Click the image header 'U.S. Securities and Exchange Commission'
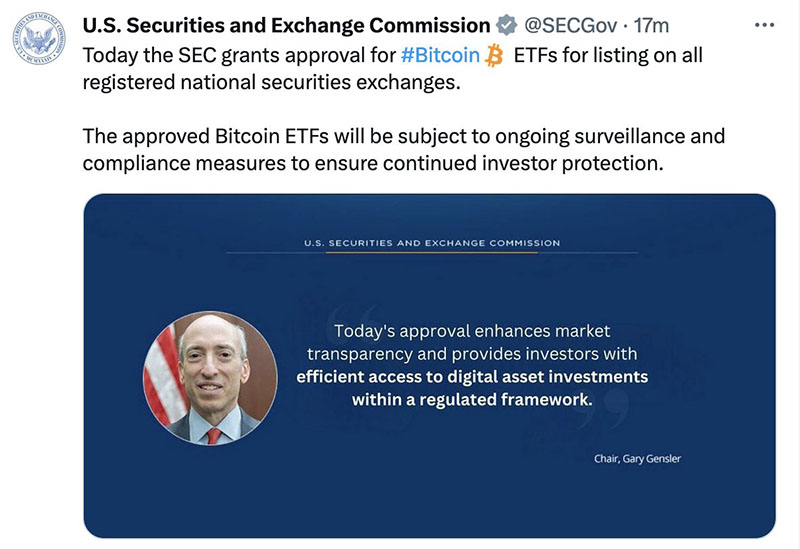 [432, 243]
